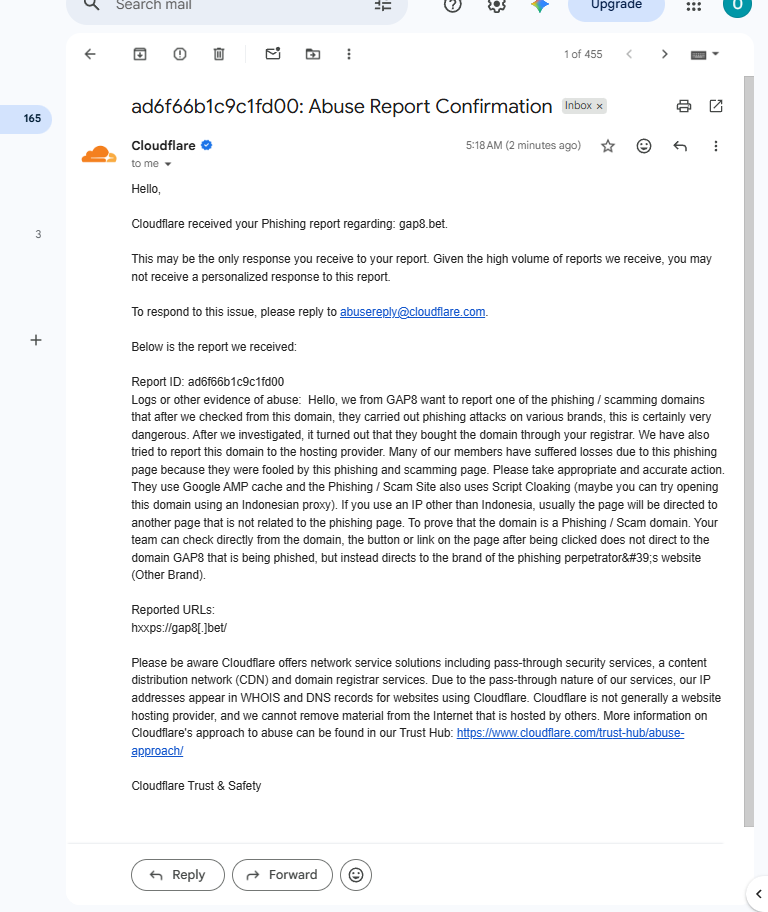Move email to a folder
768x912 pixels.
(x=313, y=54)
